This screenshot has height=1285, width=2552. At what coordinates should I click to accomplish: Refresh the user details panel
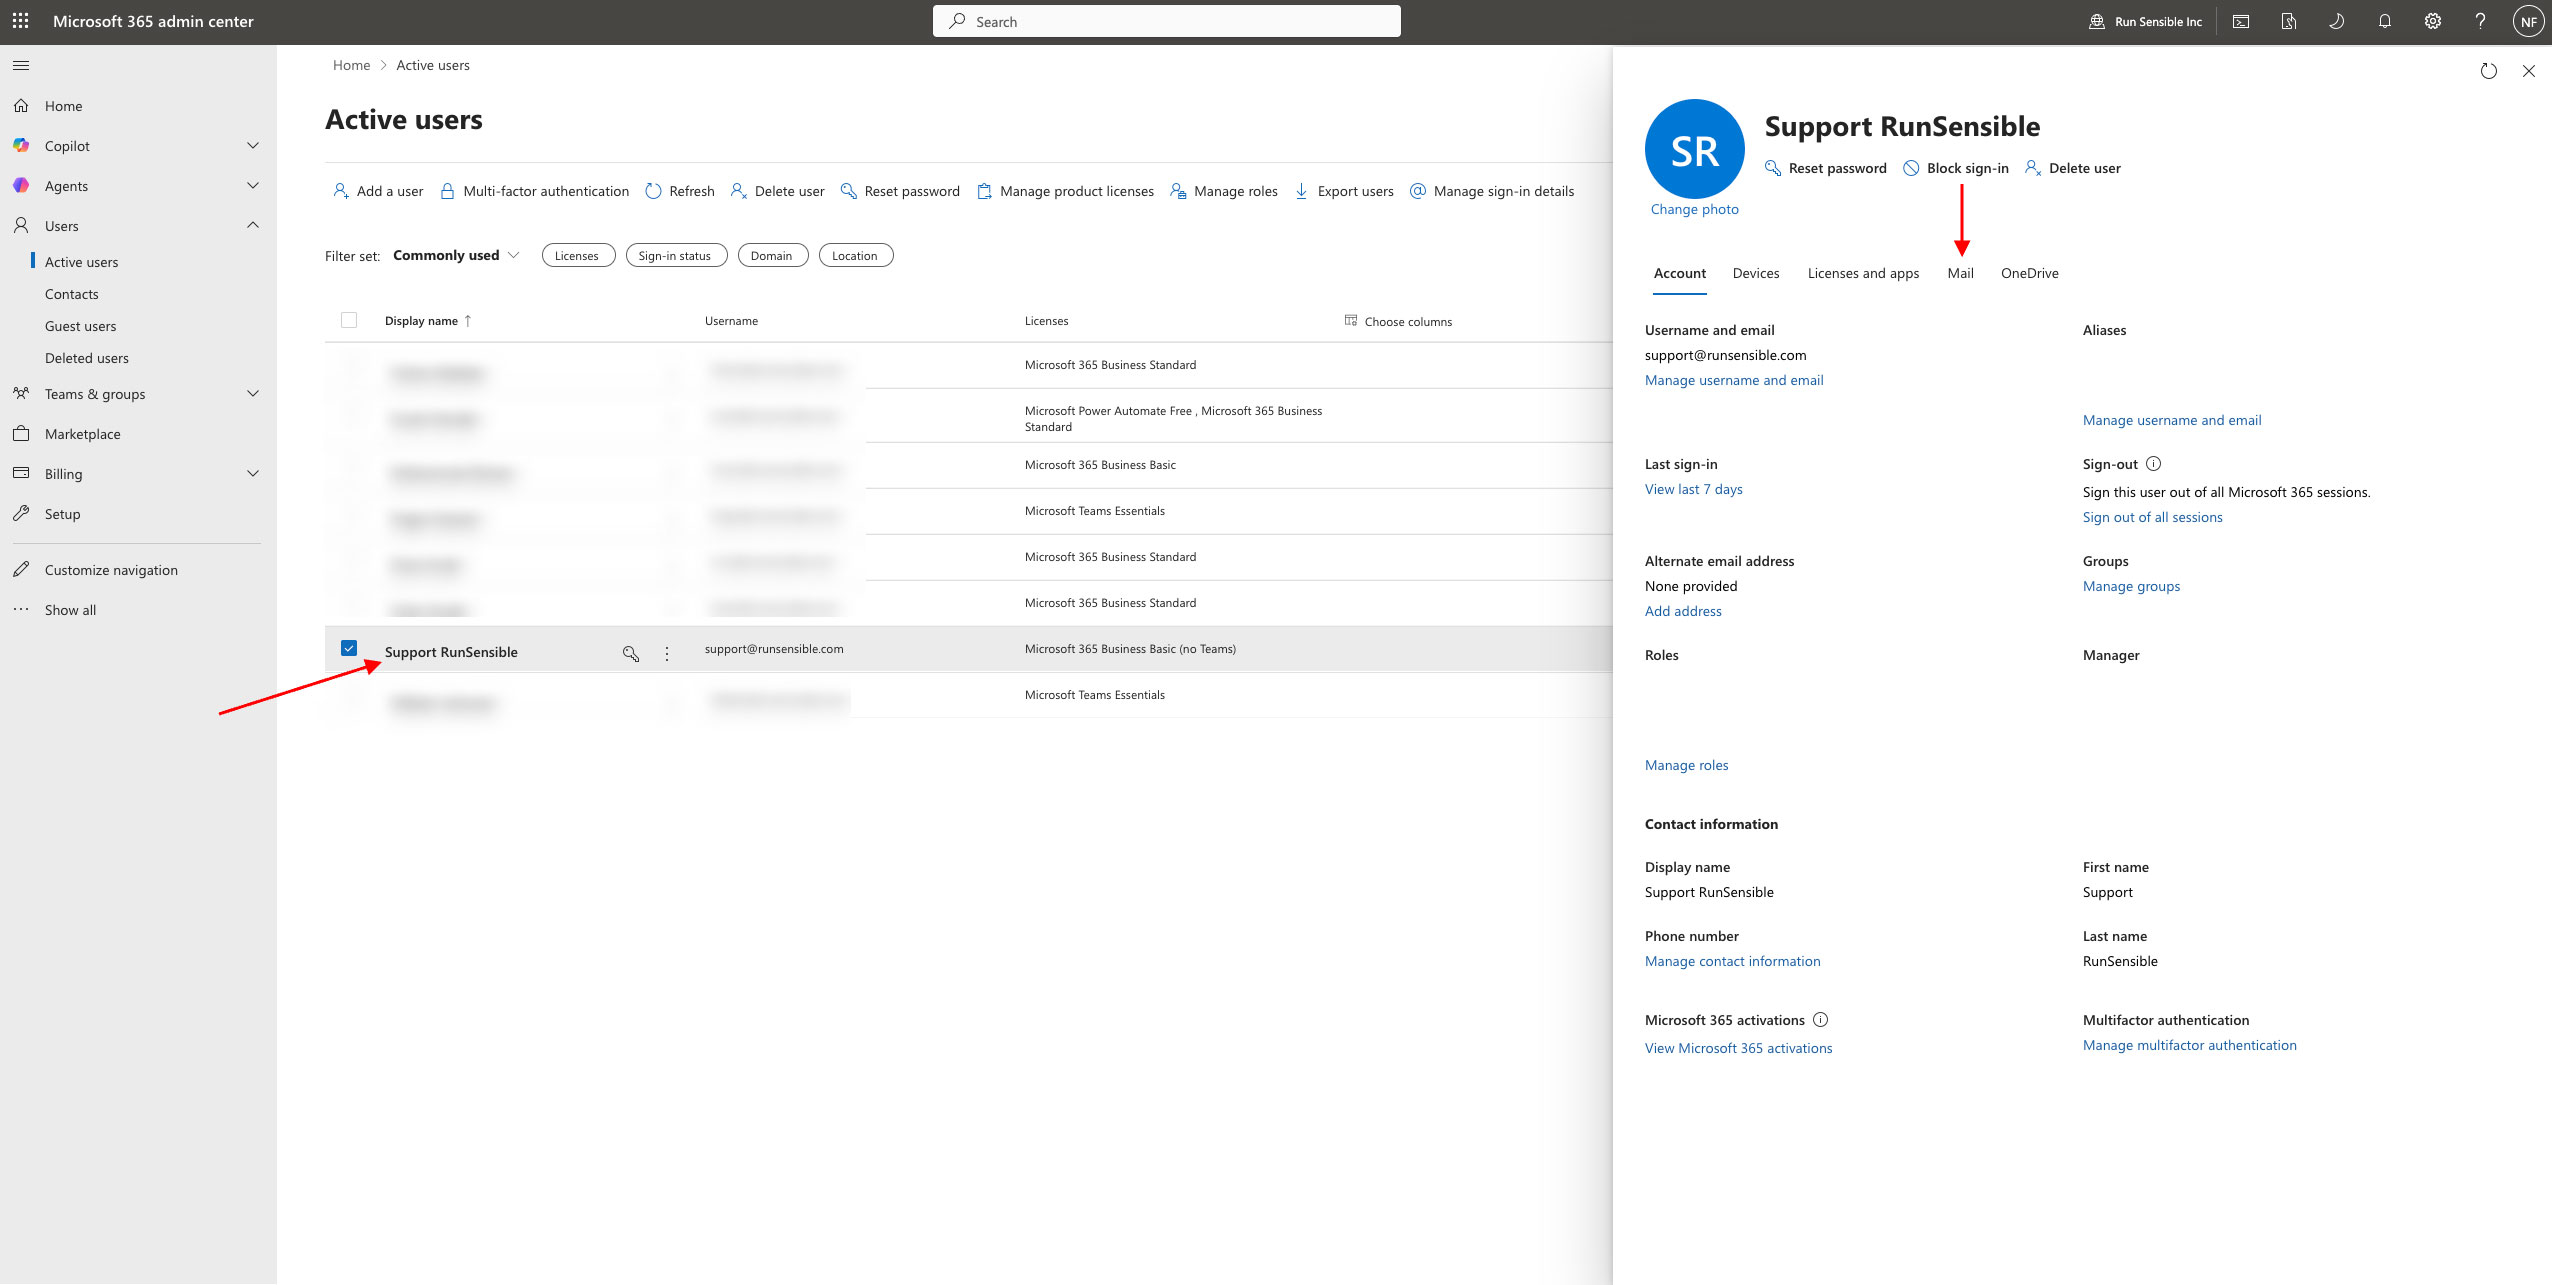coord(2489,71)
